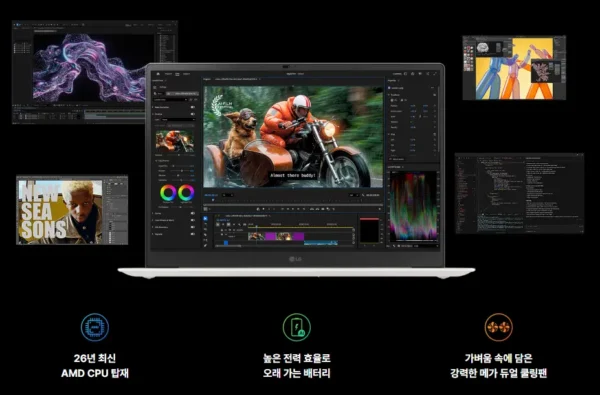
Task: Toggle the Basic Correction section switch
Action: [x=192, y=107]
